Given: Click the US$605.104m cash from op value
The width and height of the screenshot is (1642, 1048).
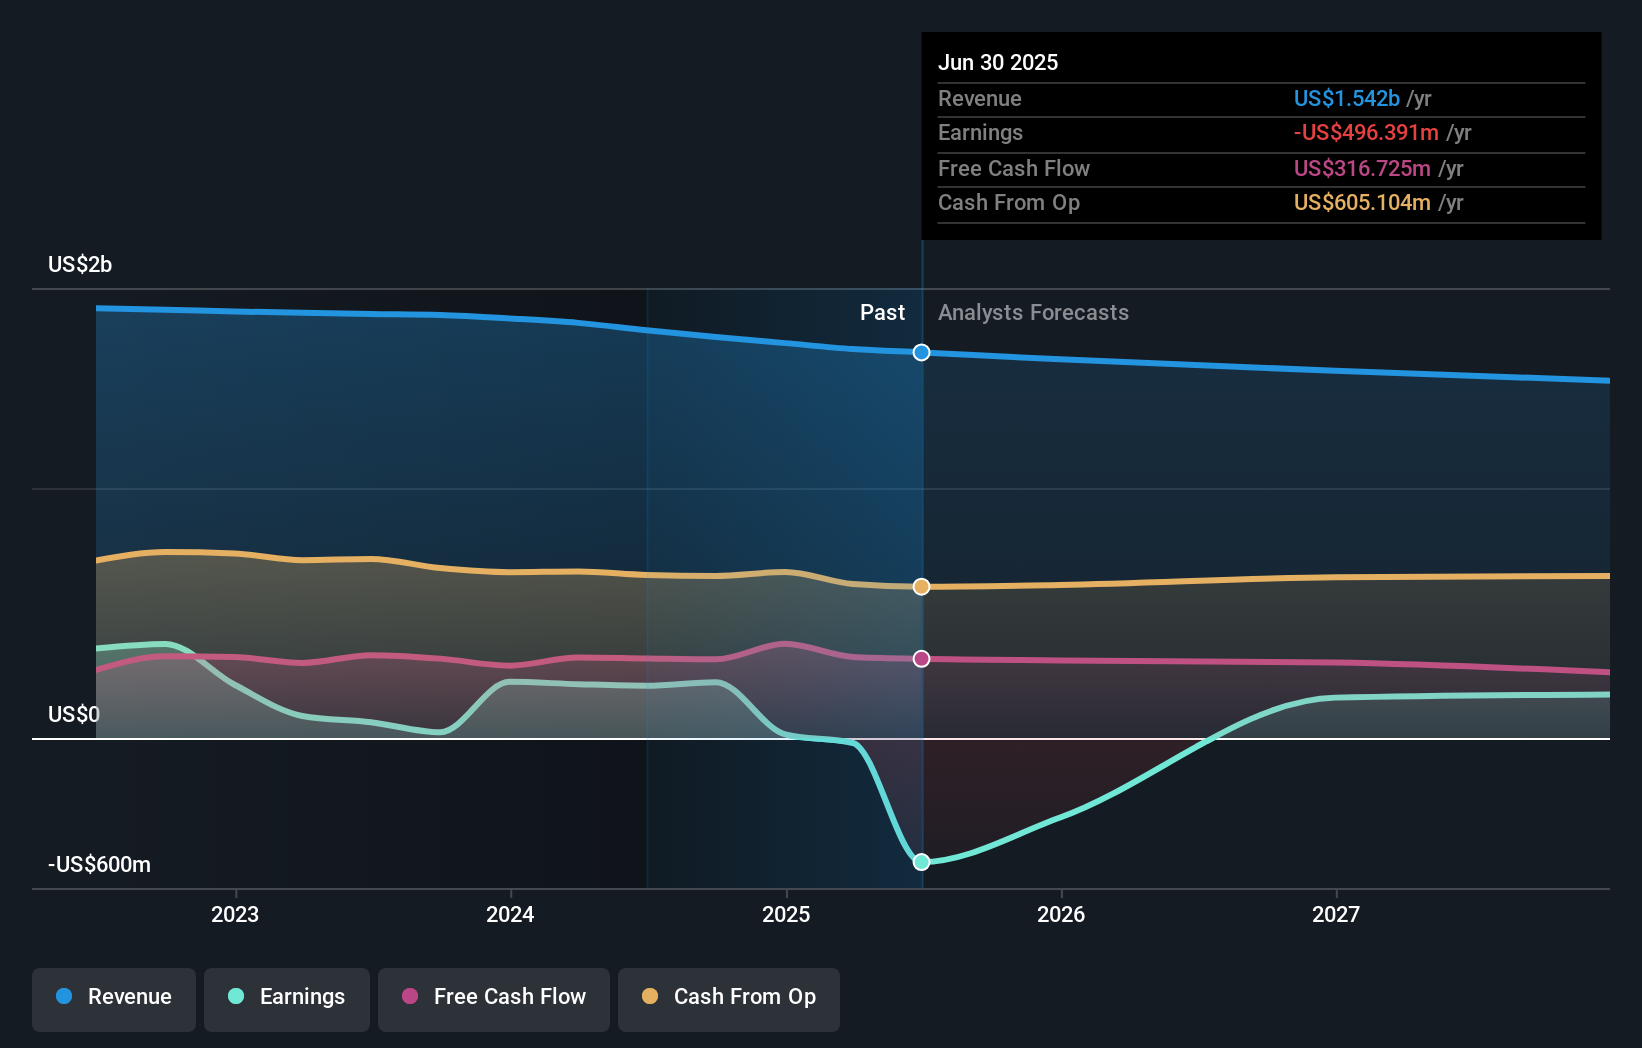Looking at the screenshot, I should 1362,203.
